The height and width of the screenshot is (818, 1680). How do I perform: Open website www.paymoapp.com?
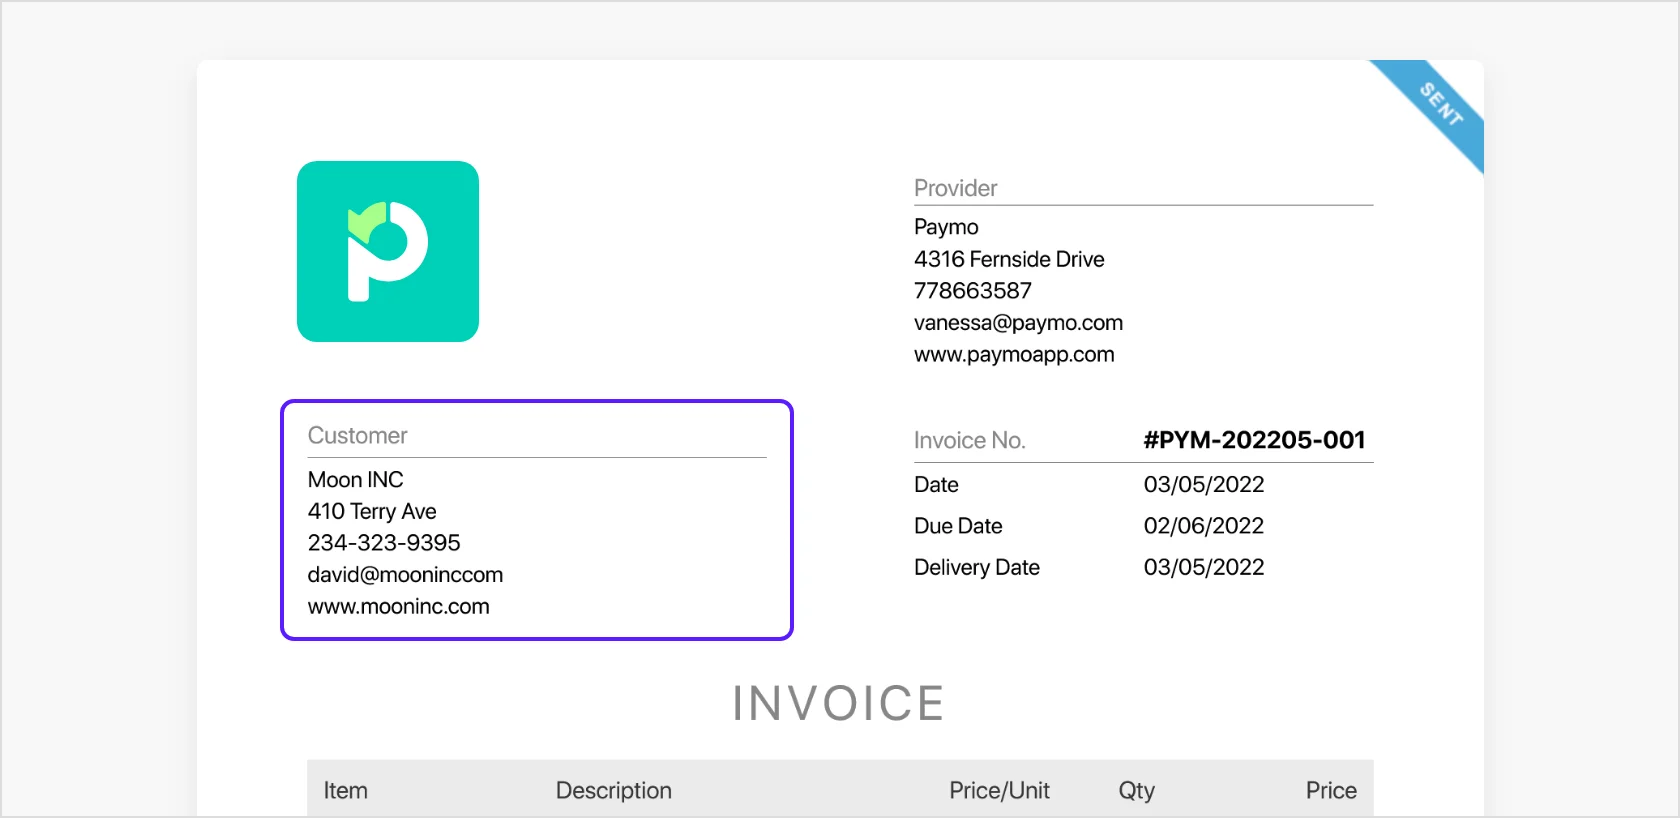pyautogui.click(x=1014, y=355)
